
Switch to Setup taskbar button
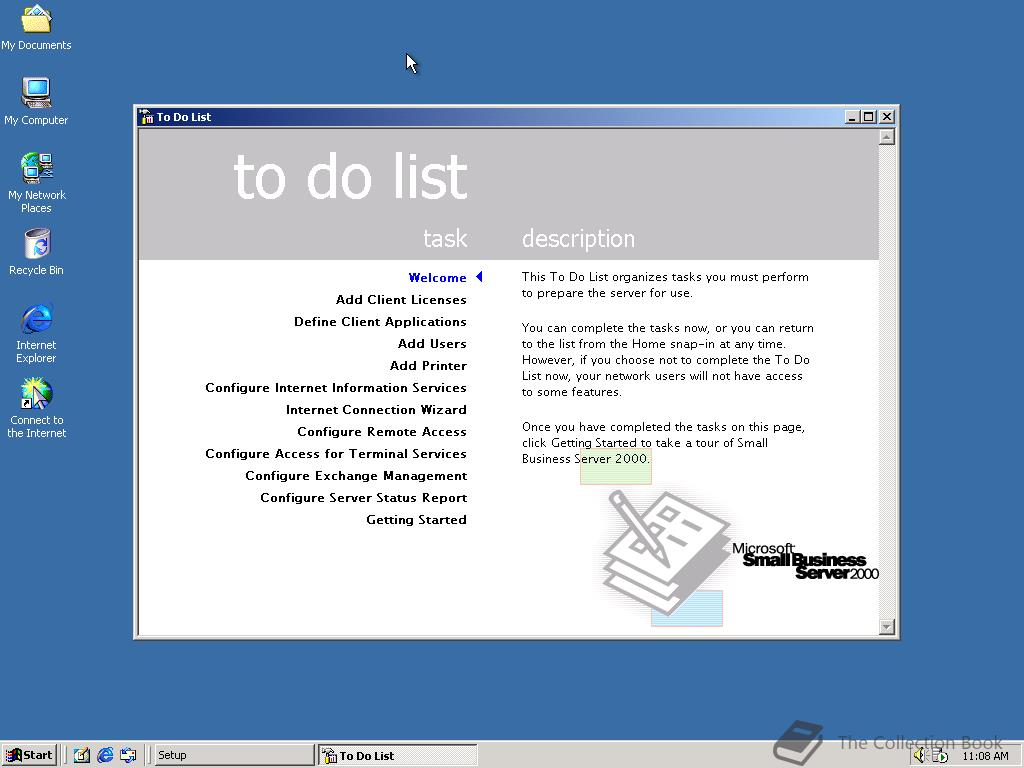[x=233, y=755]
